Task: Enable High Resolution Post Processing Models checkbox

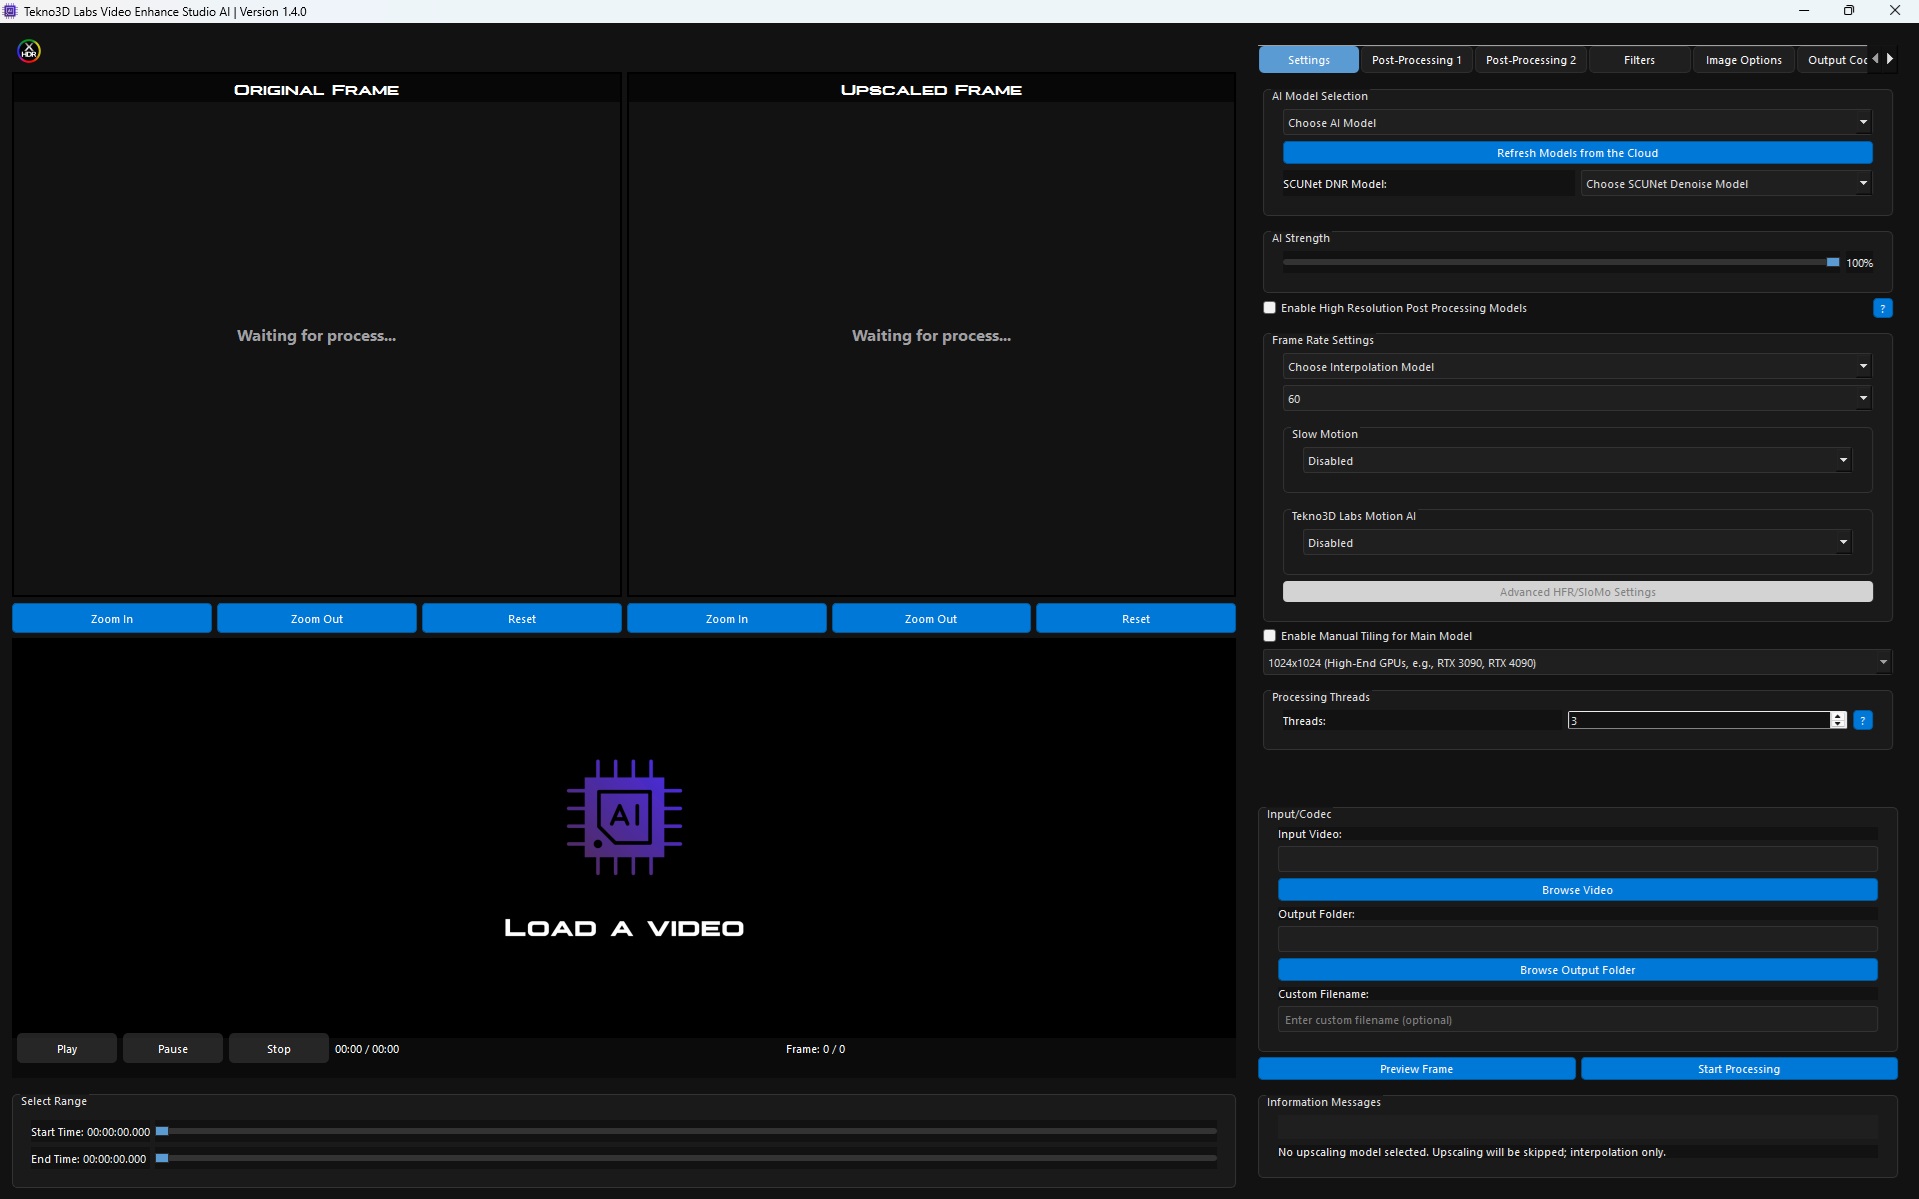Action: [x=1270, y=308]
